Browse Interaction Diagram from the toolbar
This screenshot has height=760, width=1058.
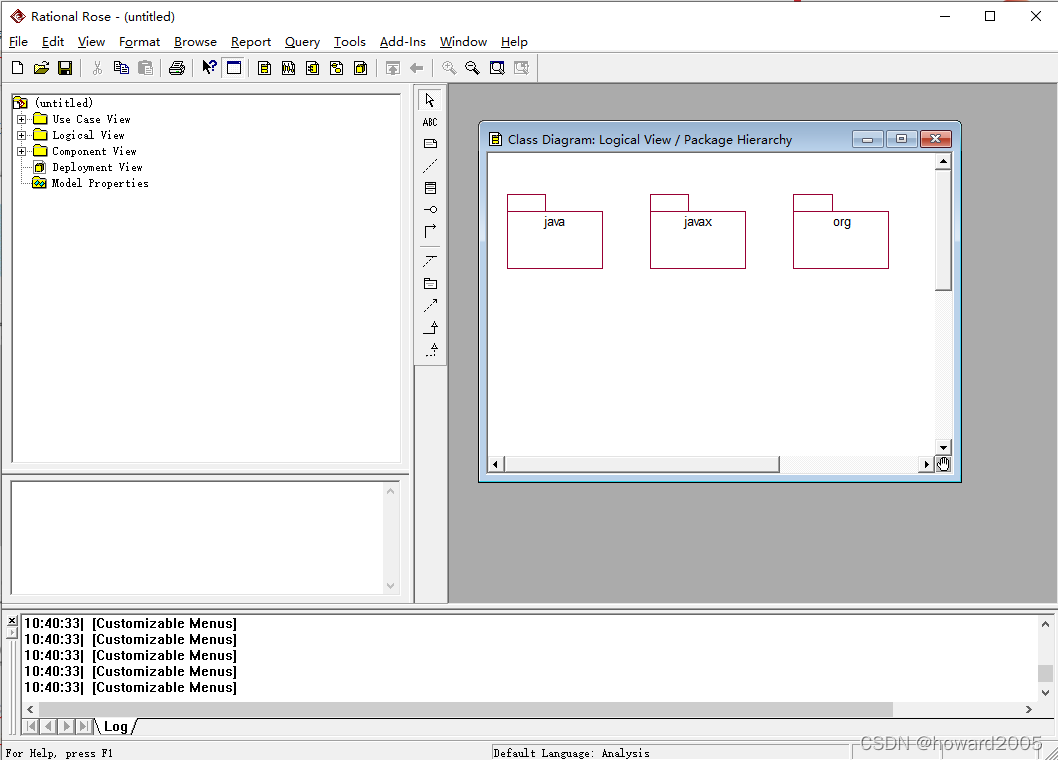(x=288, y=67)
